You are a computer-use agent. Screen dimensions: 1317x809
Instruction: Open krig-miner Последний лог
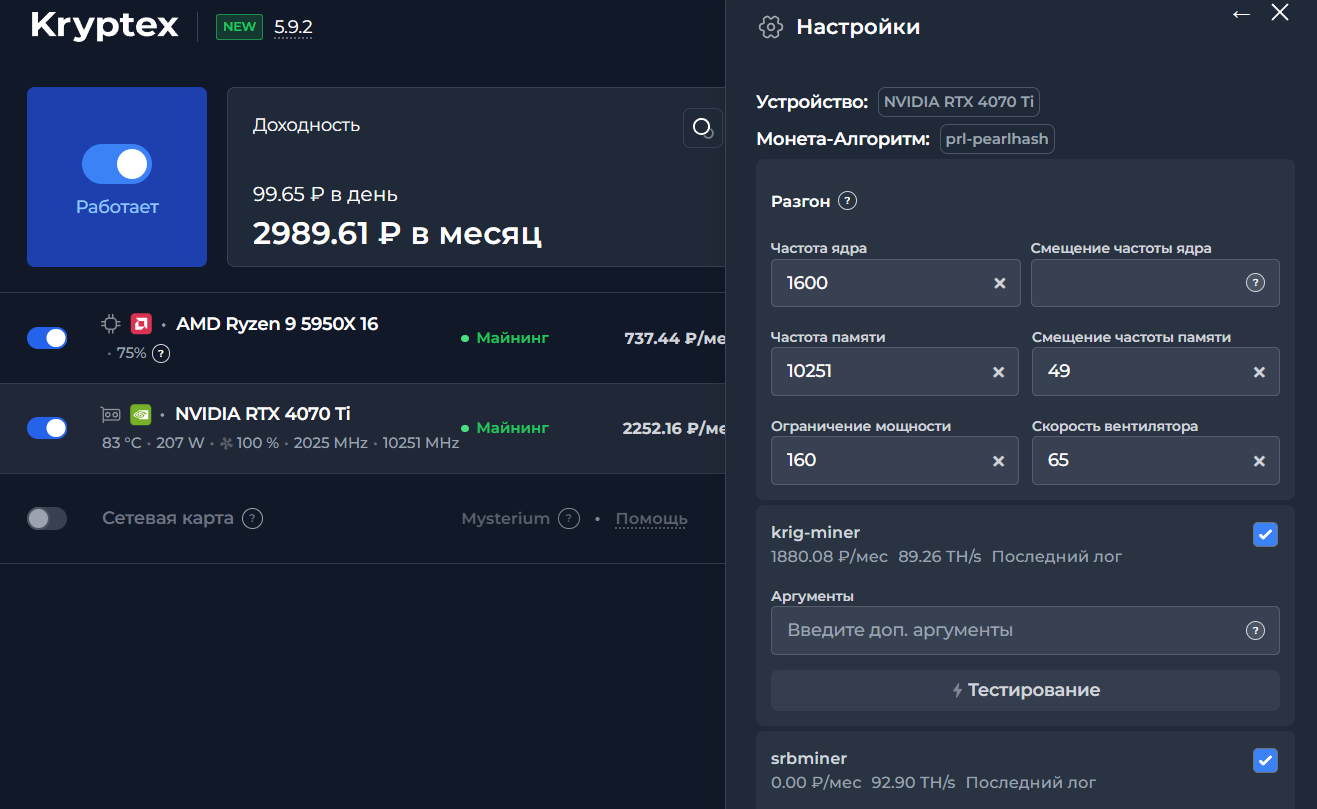coord(1057,556)
